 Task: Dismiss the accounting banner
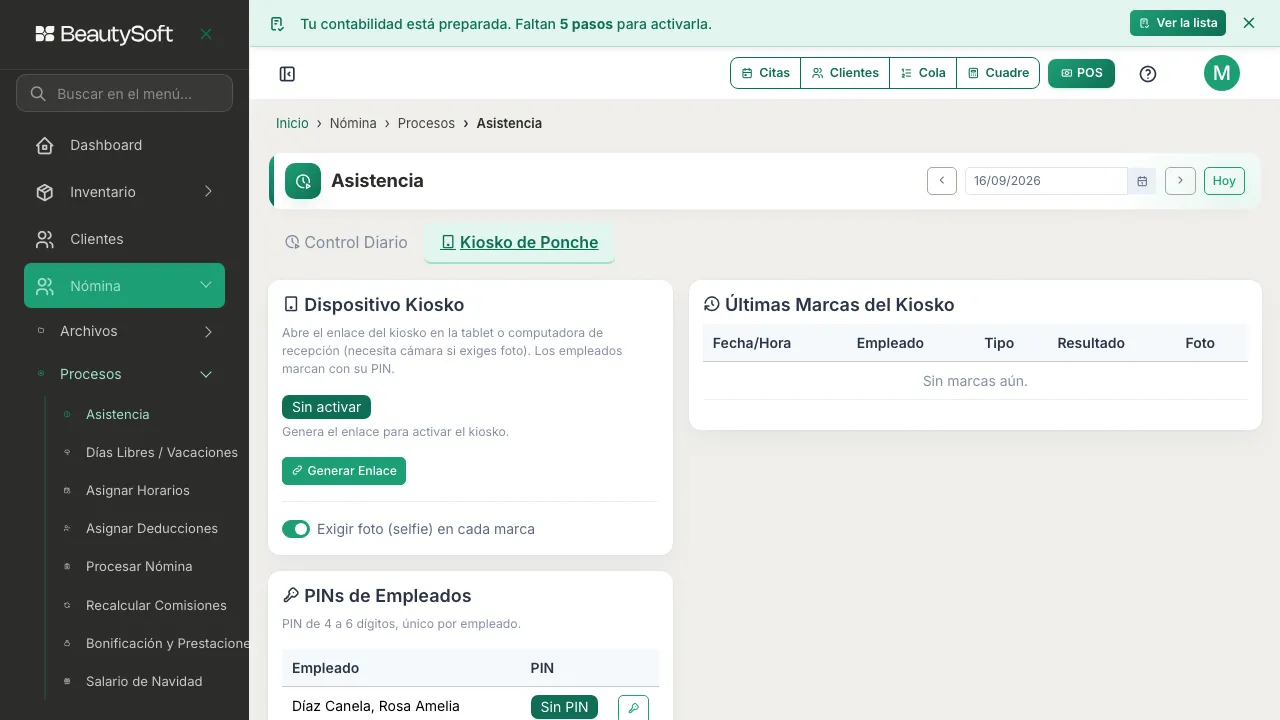[1249, 23]
